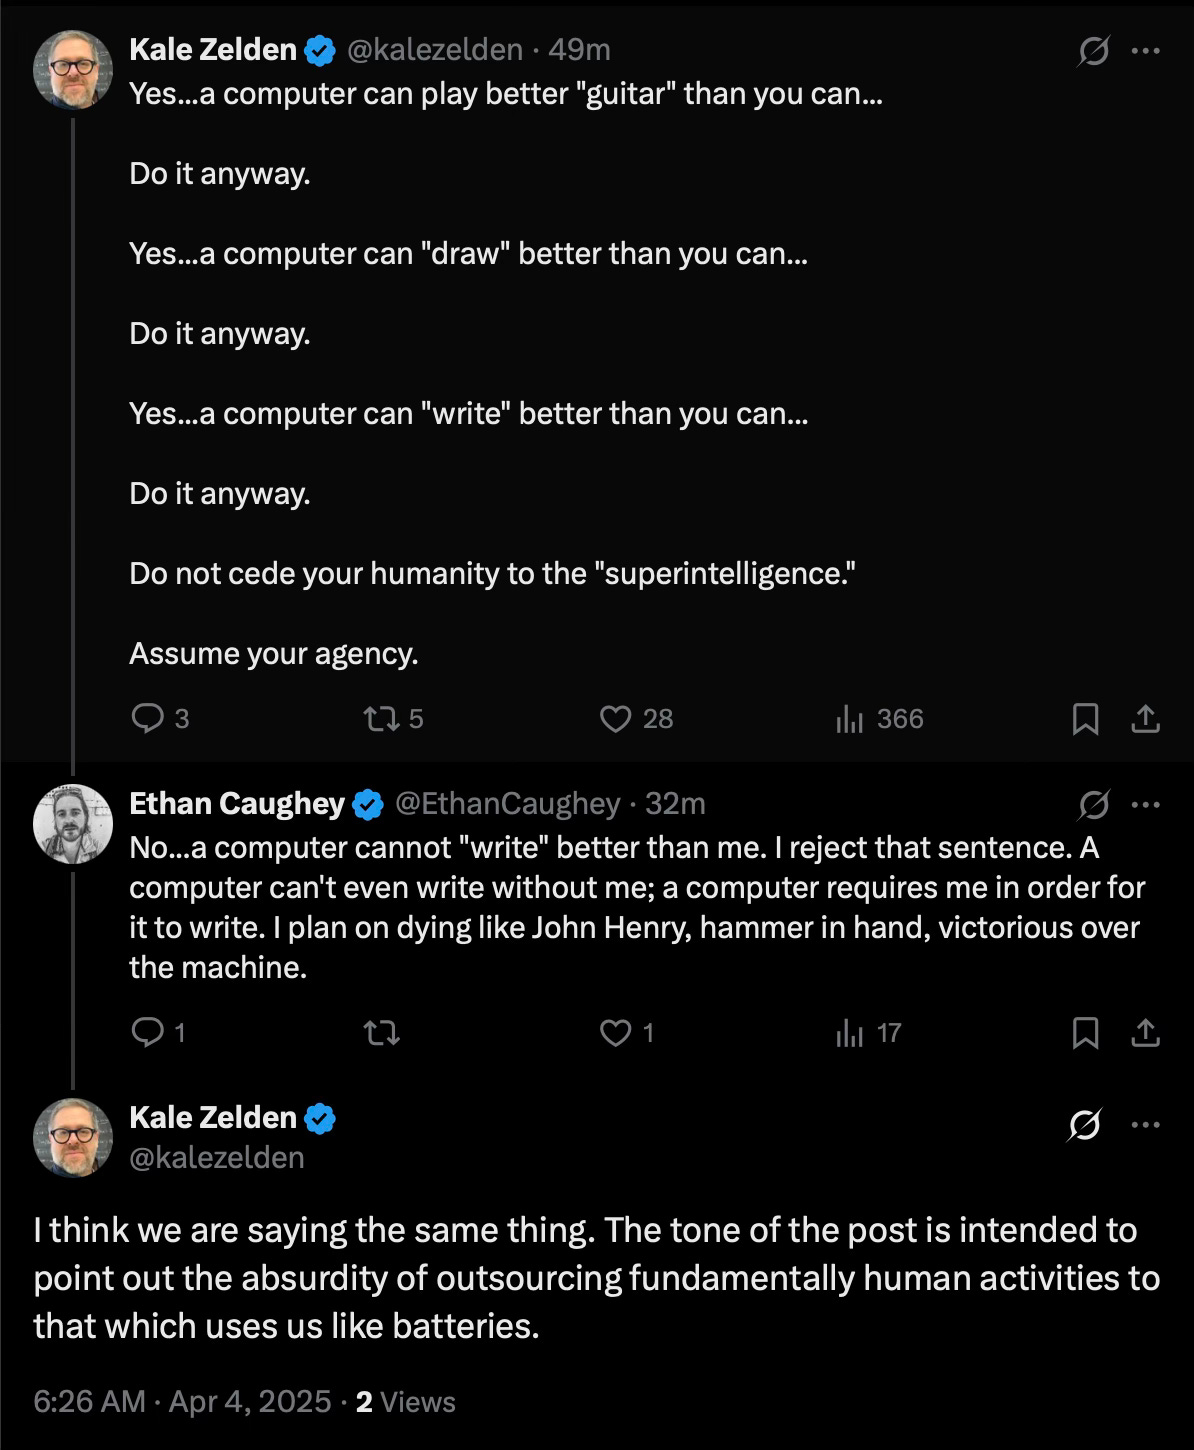
Task: Open Ethan Caughey's profile name link
Action: point(237,804)
